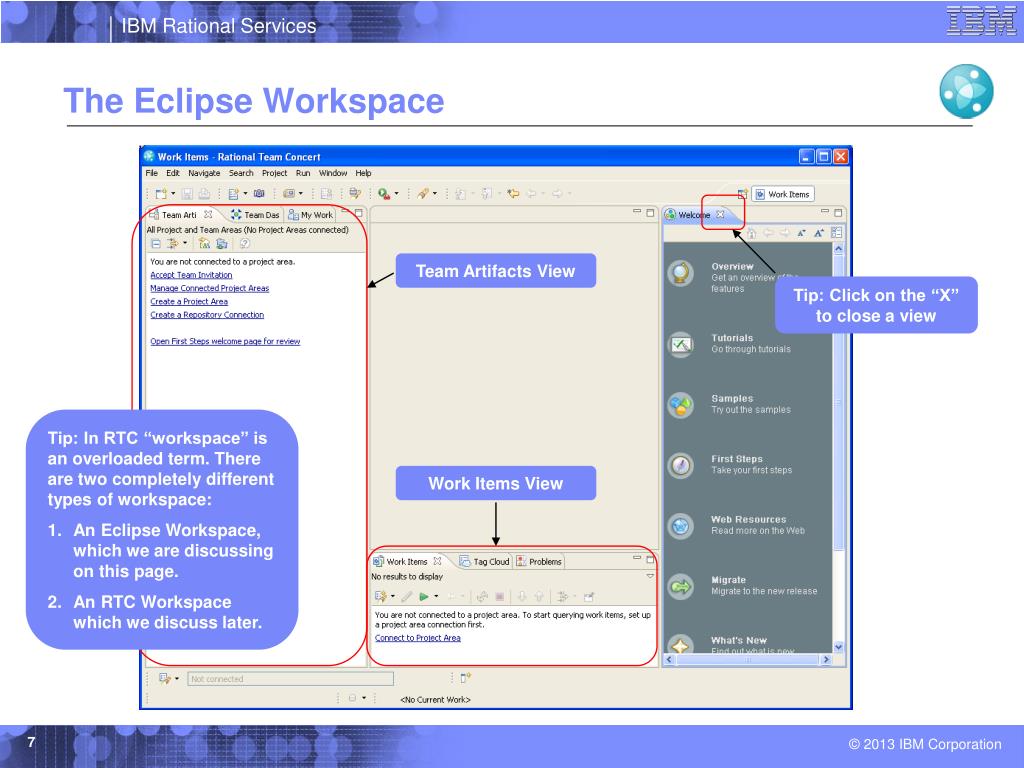Open dropdown next to filter icon in Team Artifacts
This screenshot has width=1024, height=768.
pos(185,244)
